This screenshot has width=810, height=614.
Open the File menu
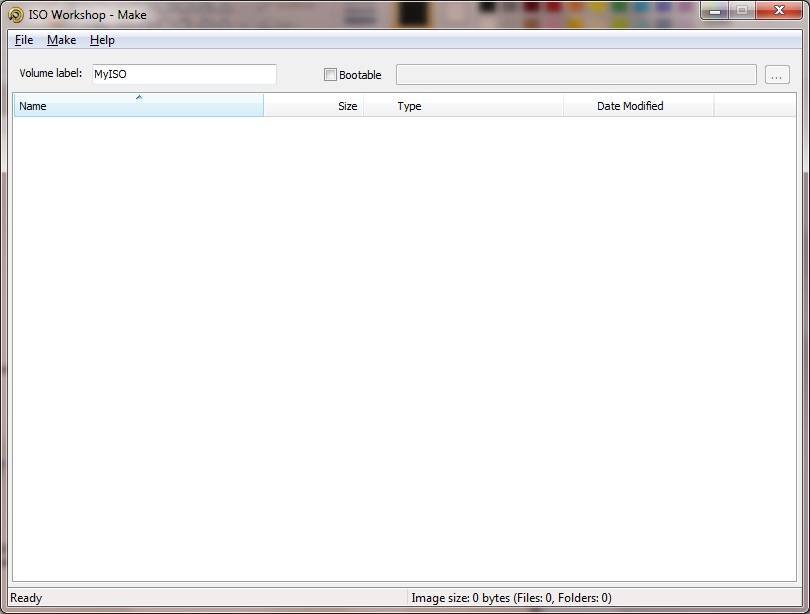click(x=22, y=40)
